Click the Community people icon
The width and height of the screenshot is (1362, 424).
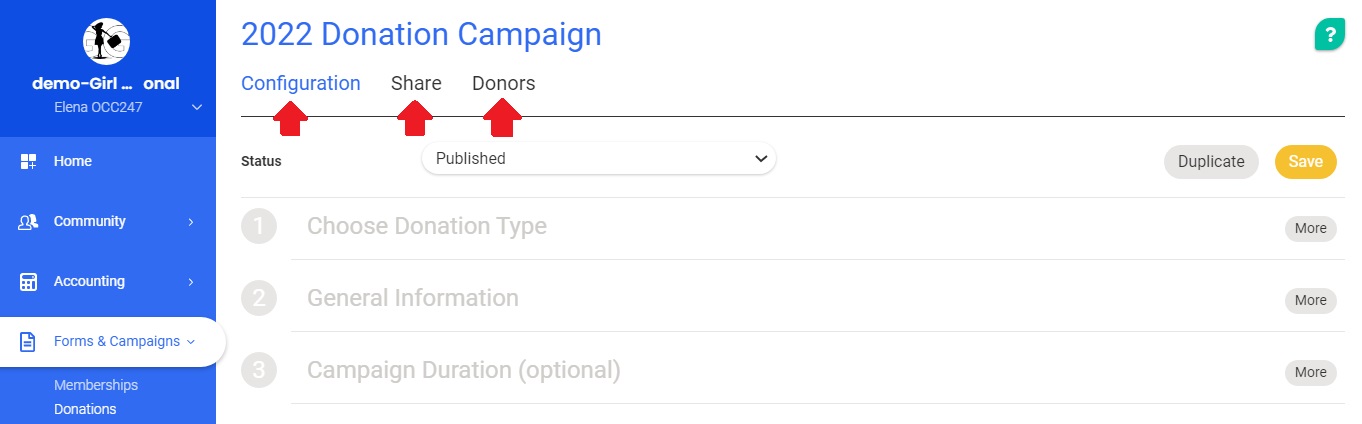[28, 222]
